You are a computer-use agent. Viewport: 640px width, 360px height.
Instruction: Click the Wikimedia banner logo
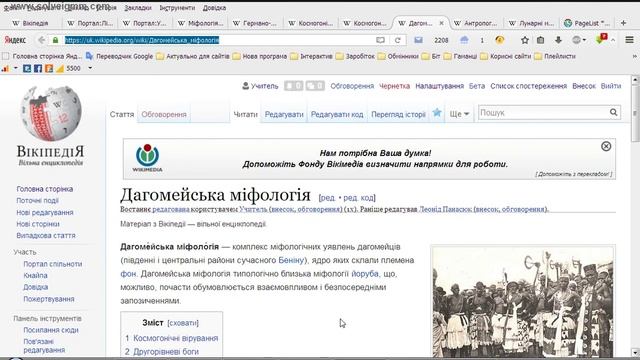click(x=147, y=158)
